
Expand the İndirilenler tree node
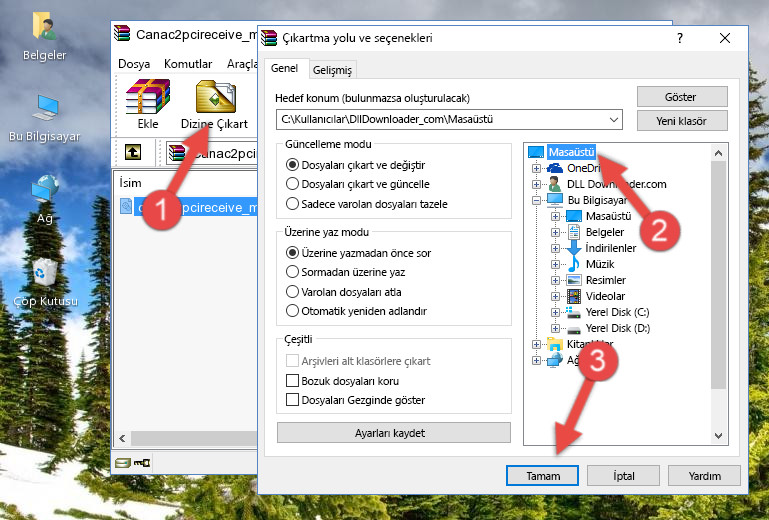tap(555, 248)
